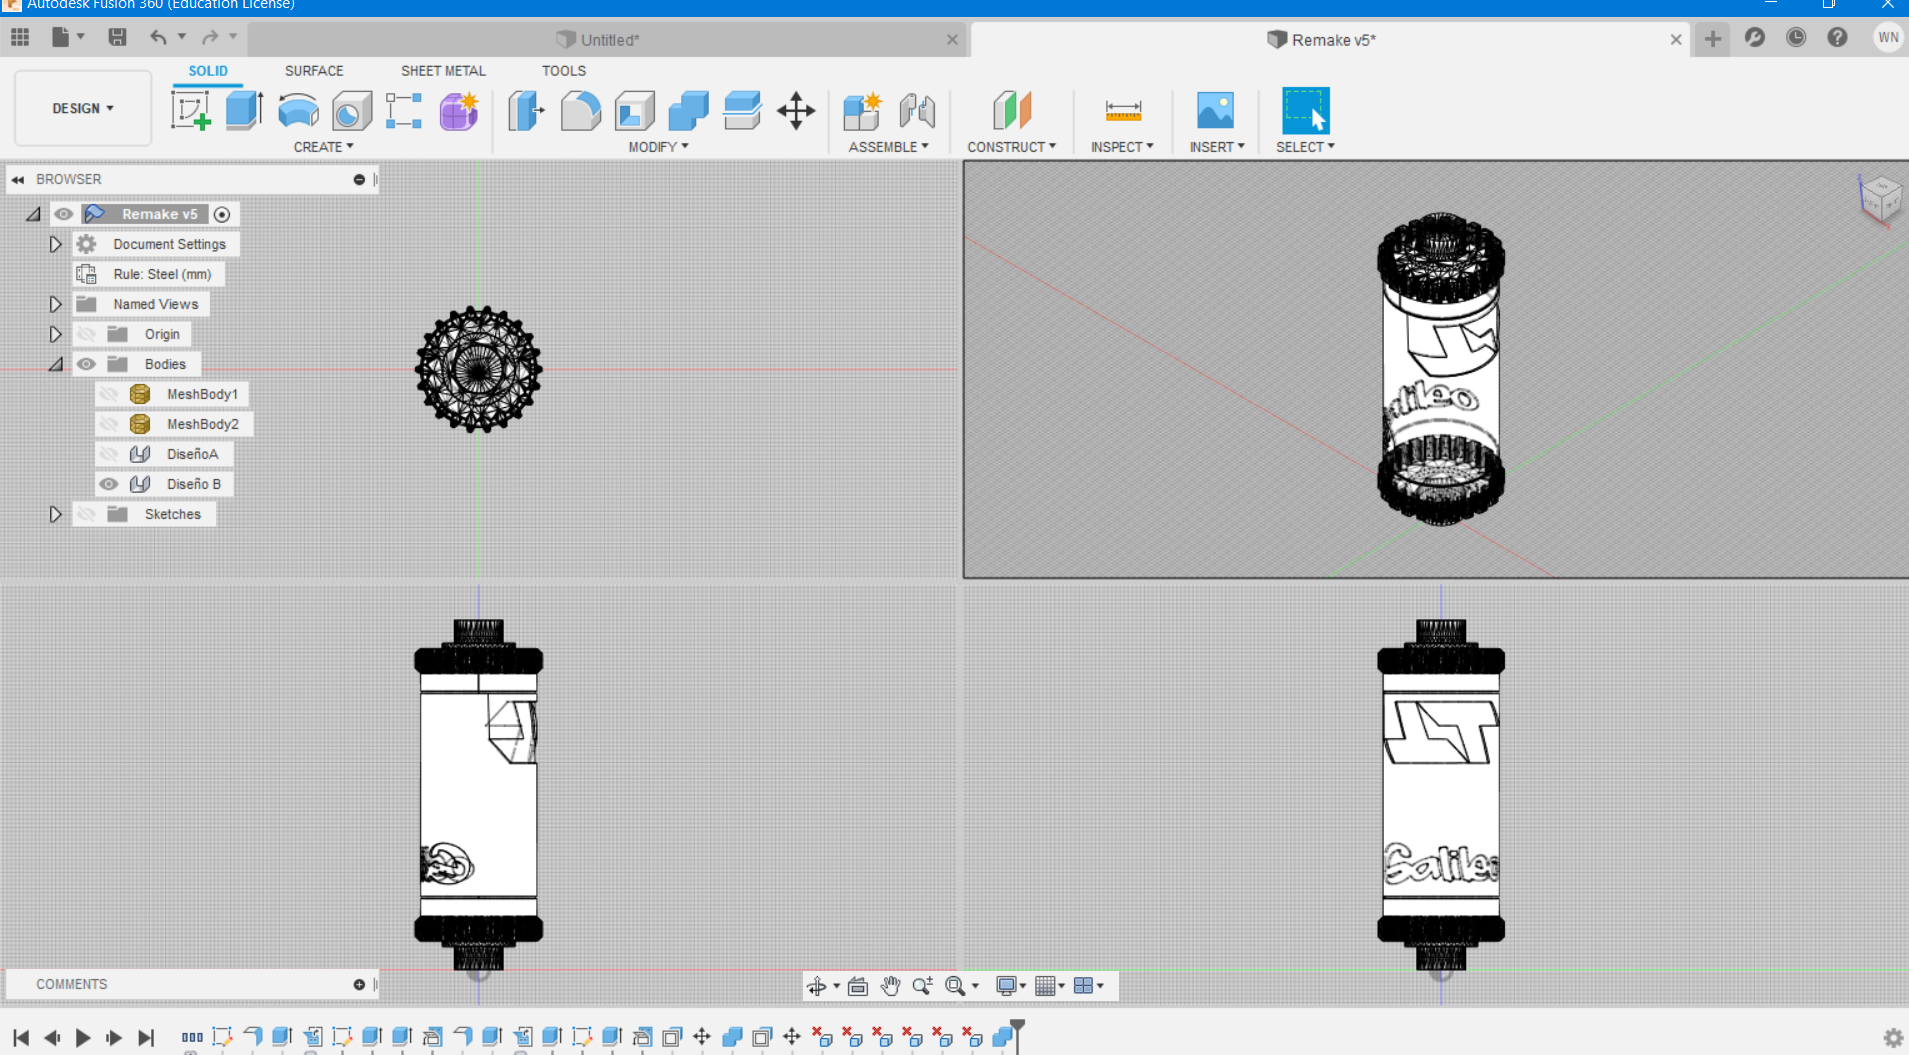1909x1055 pixels.
Task: Show MeshBody2 using its eye icon
Action: [x=109, y=424]
